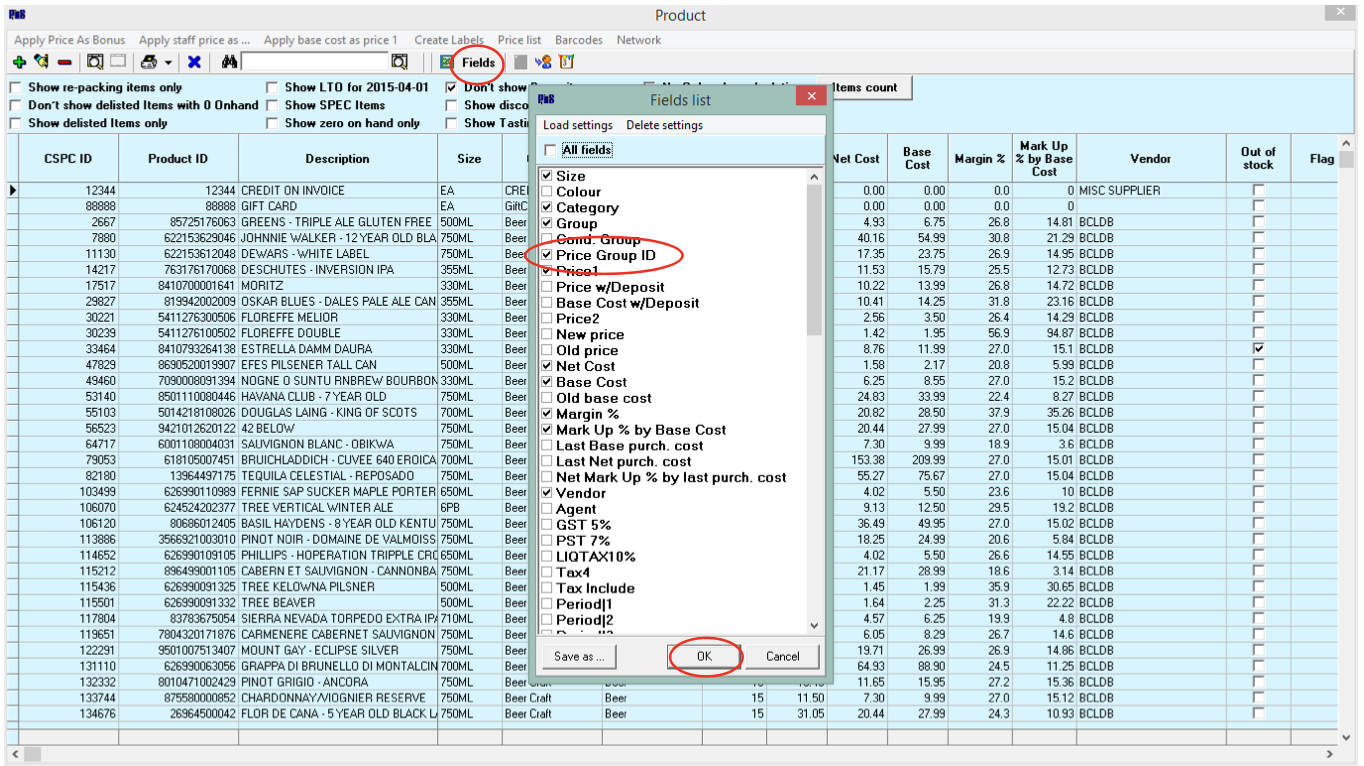Uncheck the Size field checkbox
Image resolution: width=1364 pixels, height=766 pixels.
coord(546,176)
